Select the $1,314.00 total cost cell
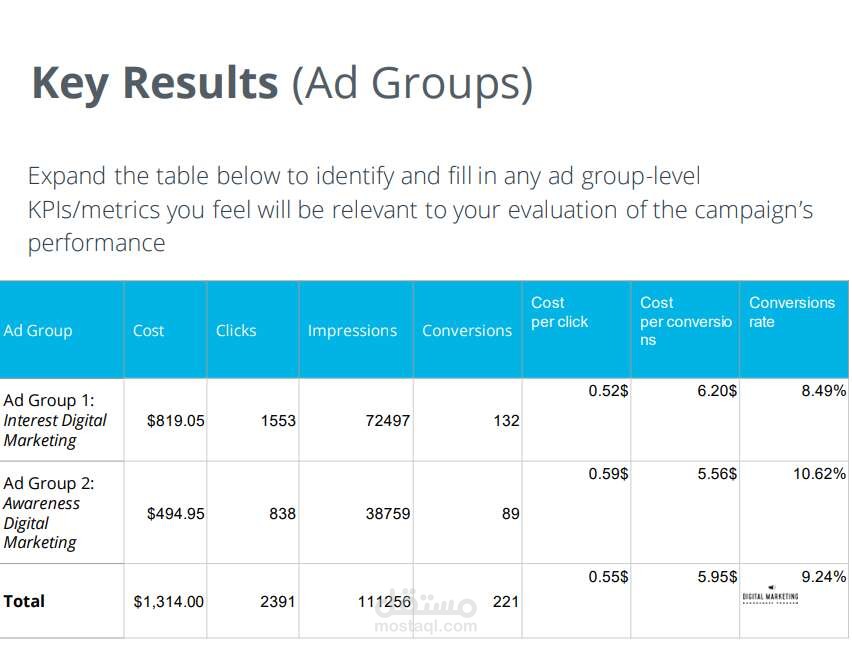Viewport: 852px width, 648px height. [x=168, y=601]
